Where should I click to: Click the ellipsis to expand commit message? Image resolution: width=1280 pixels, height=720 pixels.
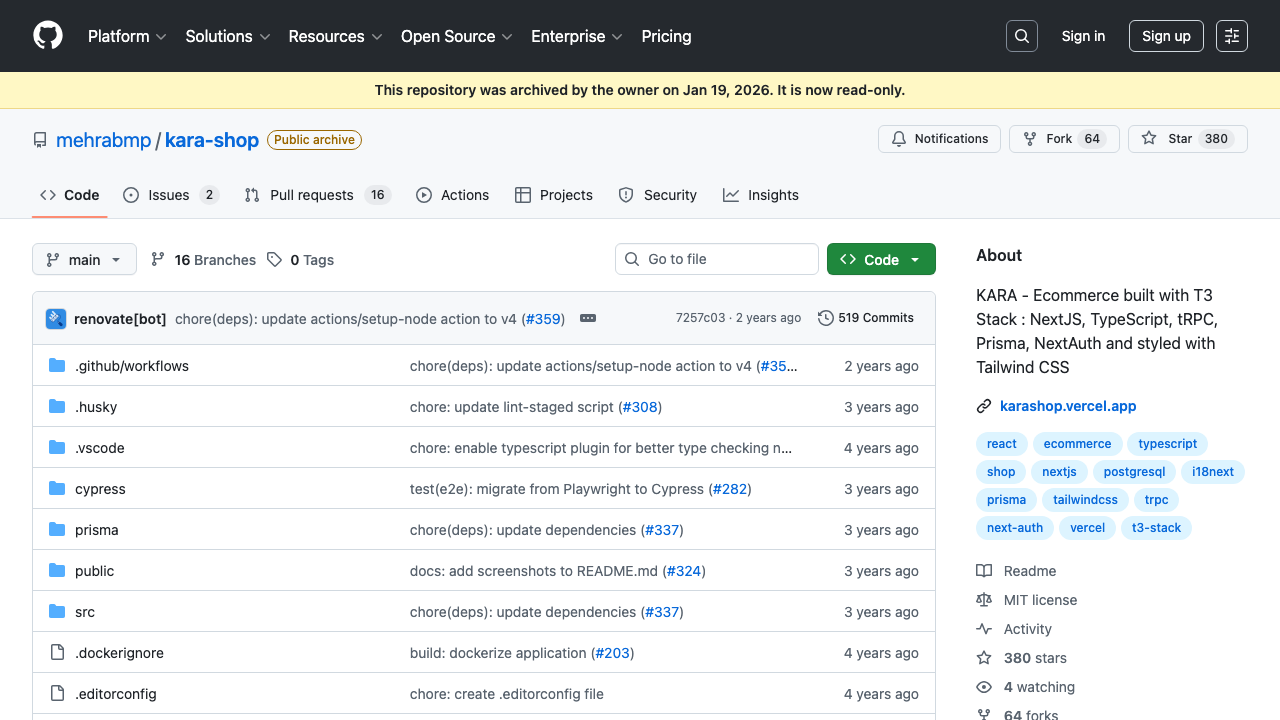tap(588, 318)
